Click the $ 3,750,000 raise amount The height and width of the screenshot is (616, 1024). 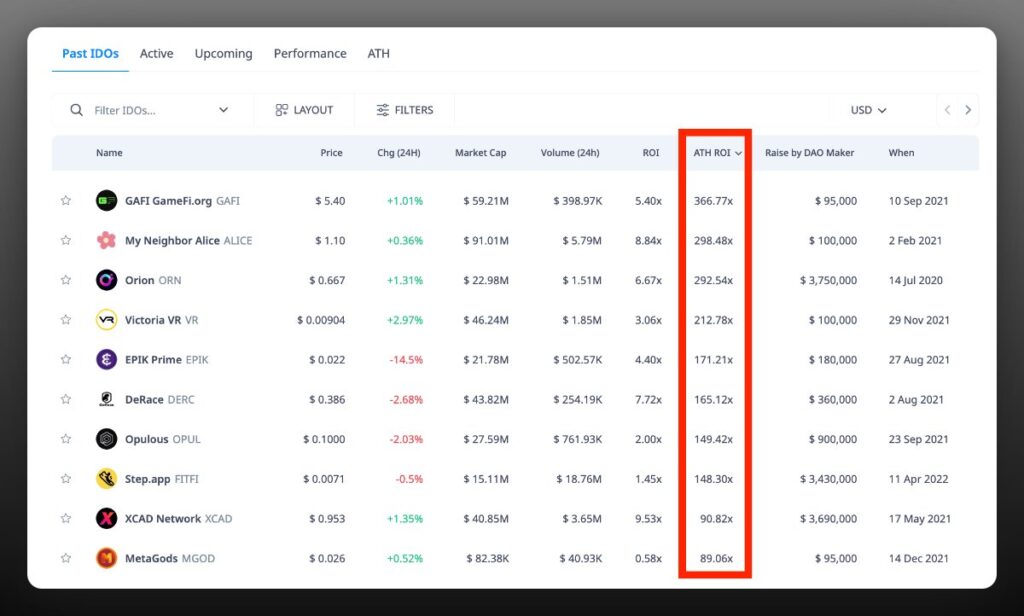pyautogui.click(x=828, y=280)
